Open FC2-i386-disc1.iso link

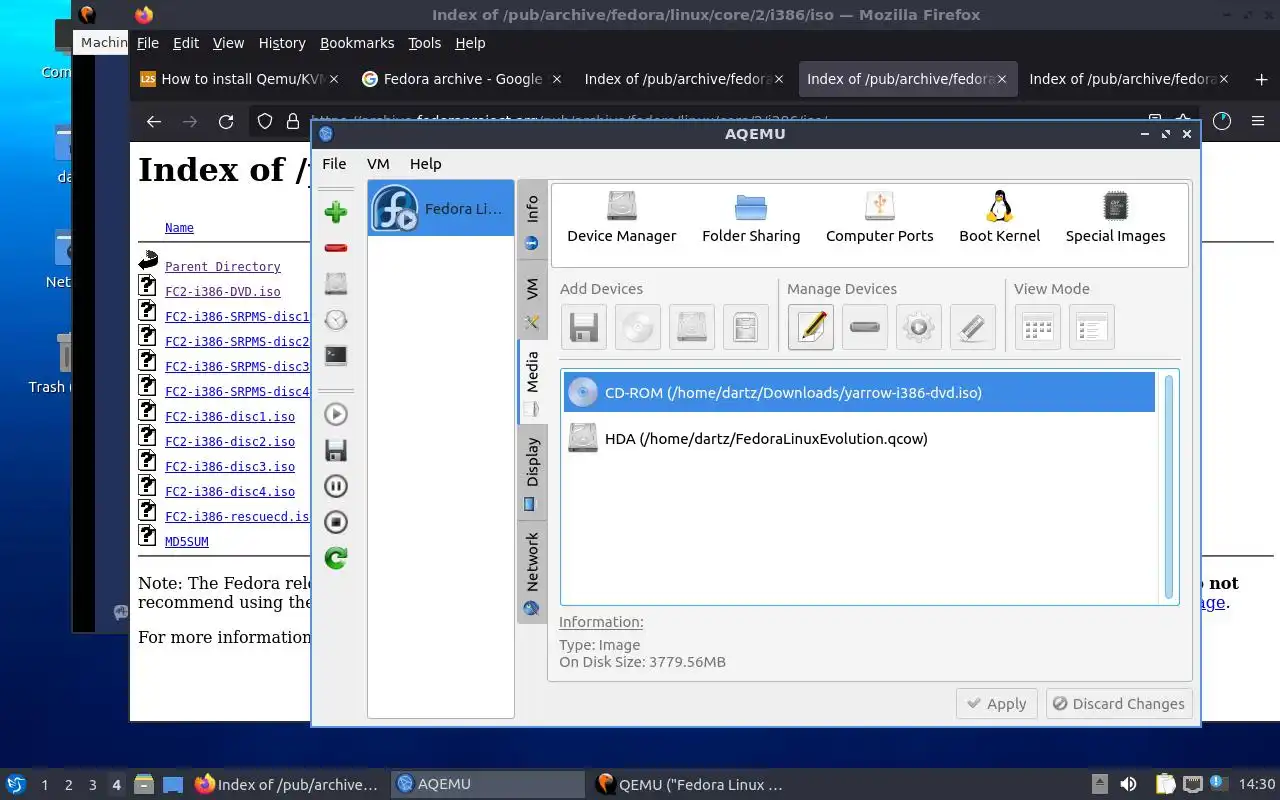tap(230, 417)
